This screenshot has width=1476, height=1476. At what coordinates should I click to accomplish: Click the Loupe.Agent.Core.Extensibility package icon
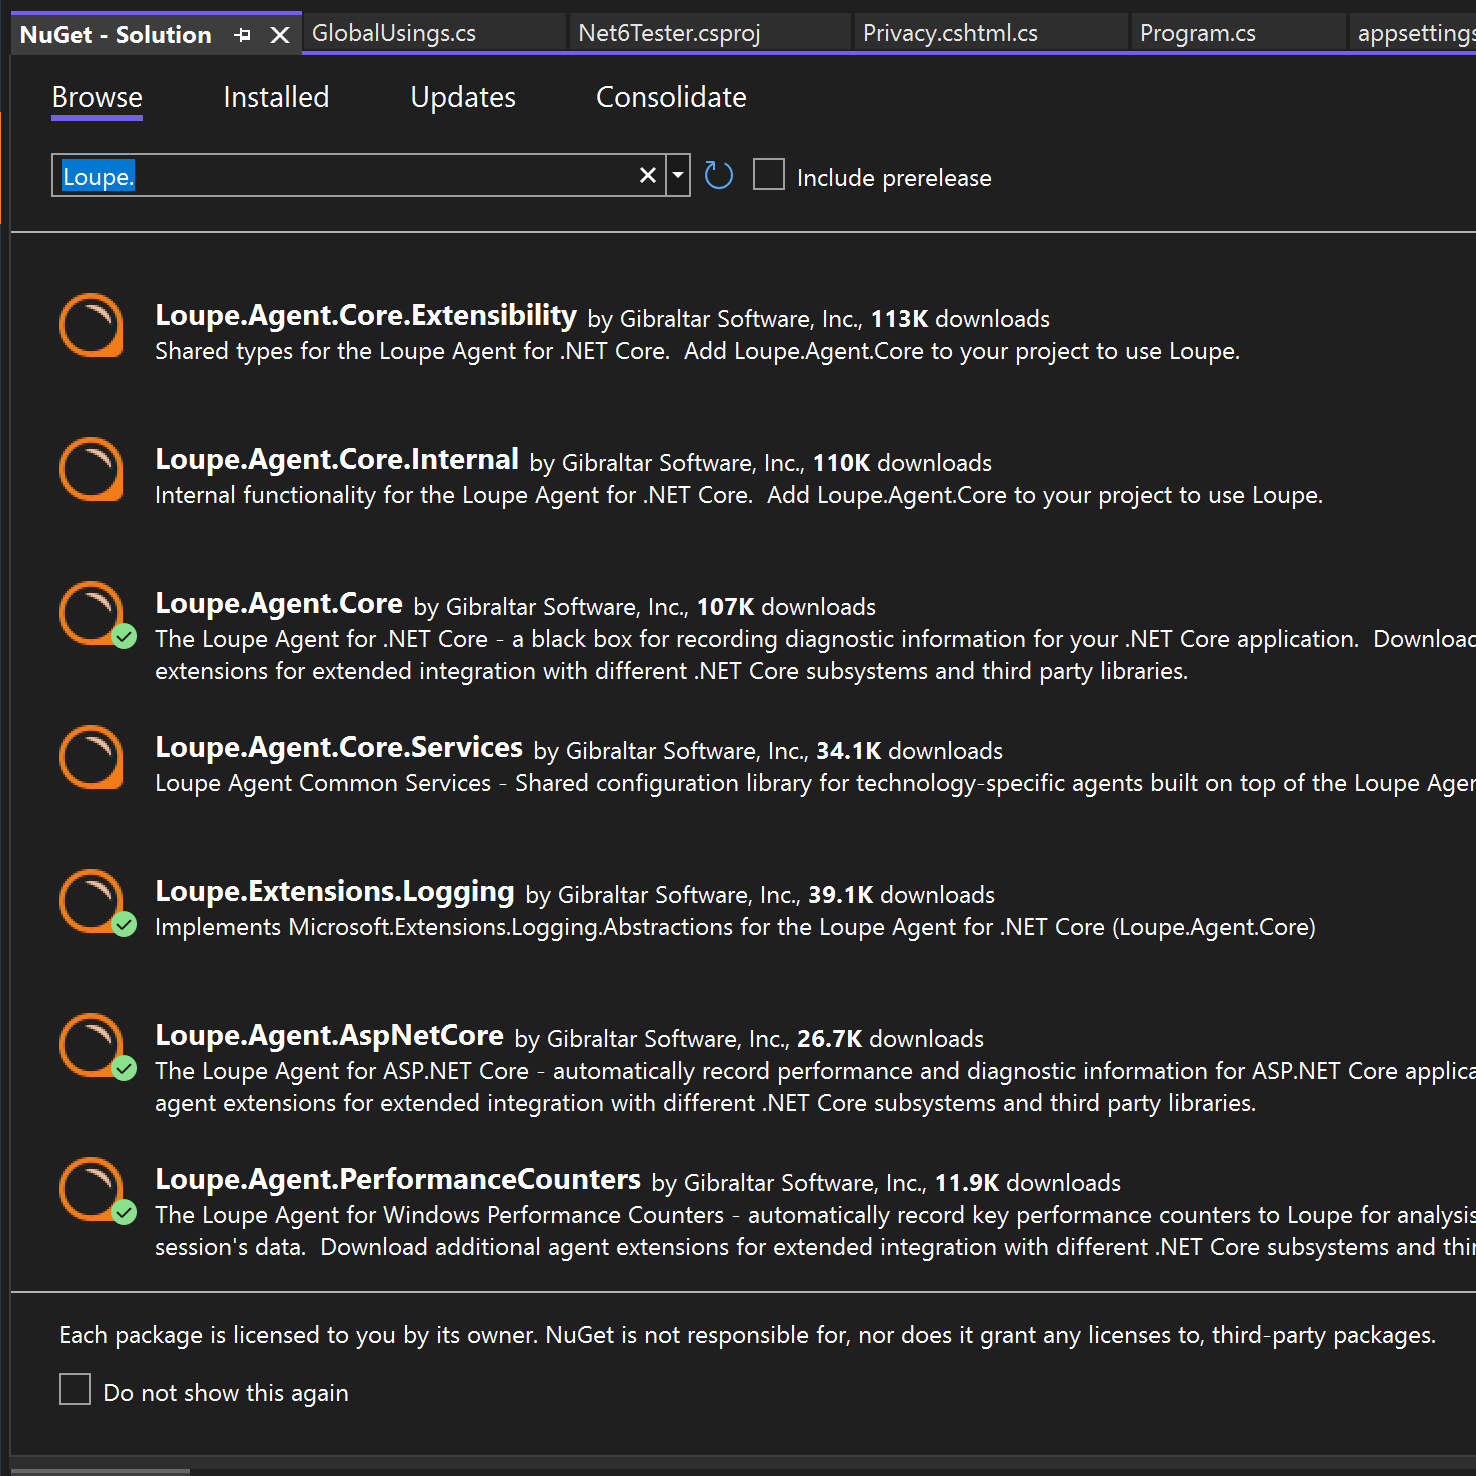coord(91,325)
